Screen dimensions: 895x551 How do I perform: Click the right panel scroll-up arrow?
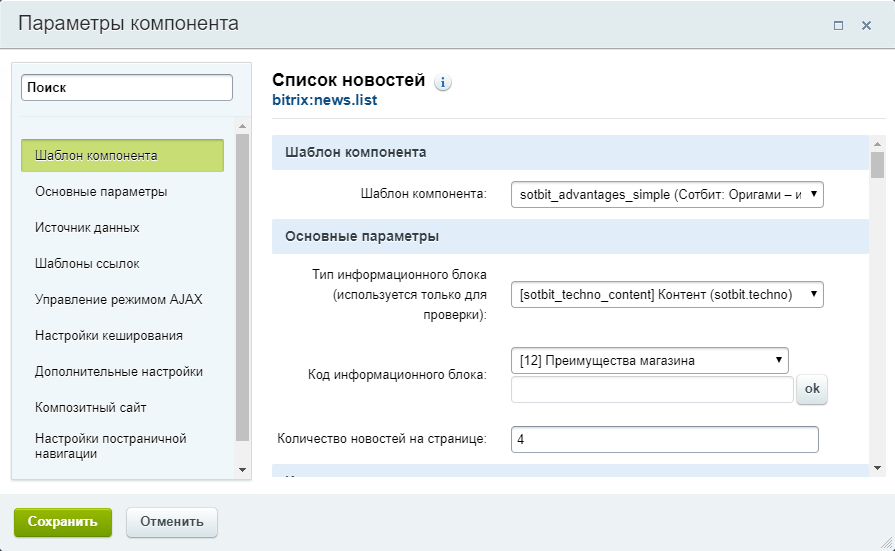pyautogui.click(x=877, y=143)
